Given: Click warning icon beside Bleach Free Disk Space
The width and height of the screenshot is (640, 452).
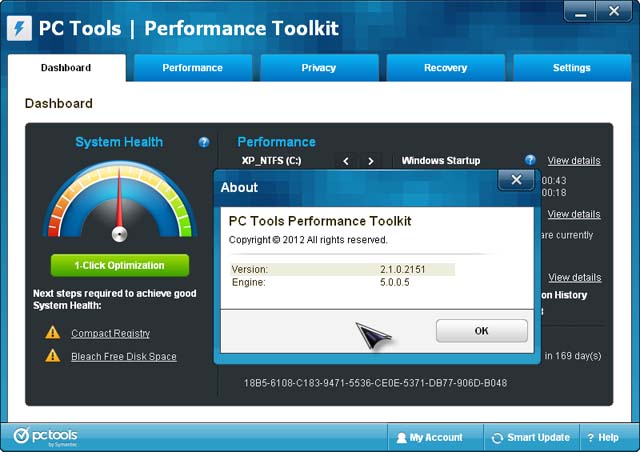Looking at the screenshot, I should [53, 356].
